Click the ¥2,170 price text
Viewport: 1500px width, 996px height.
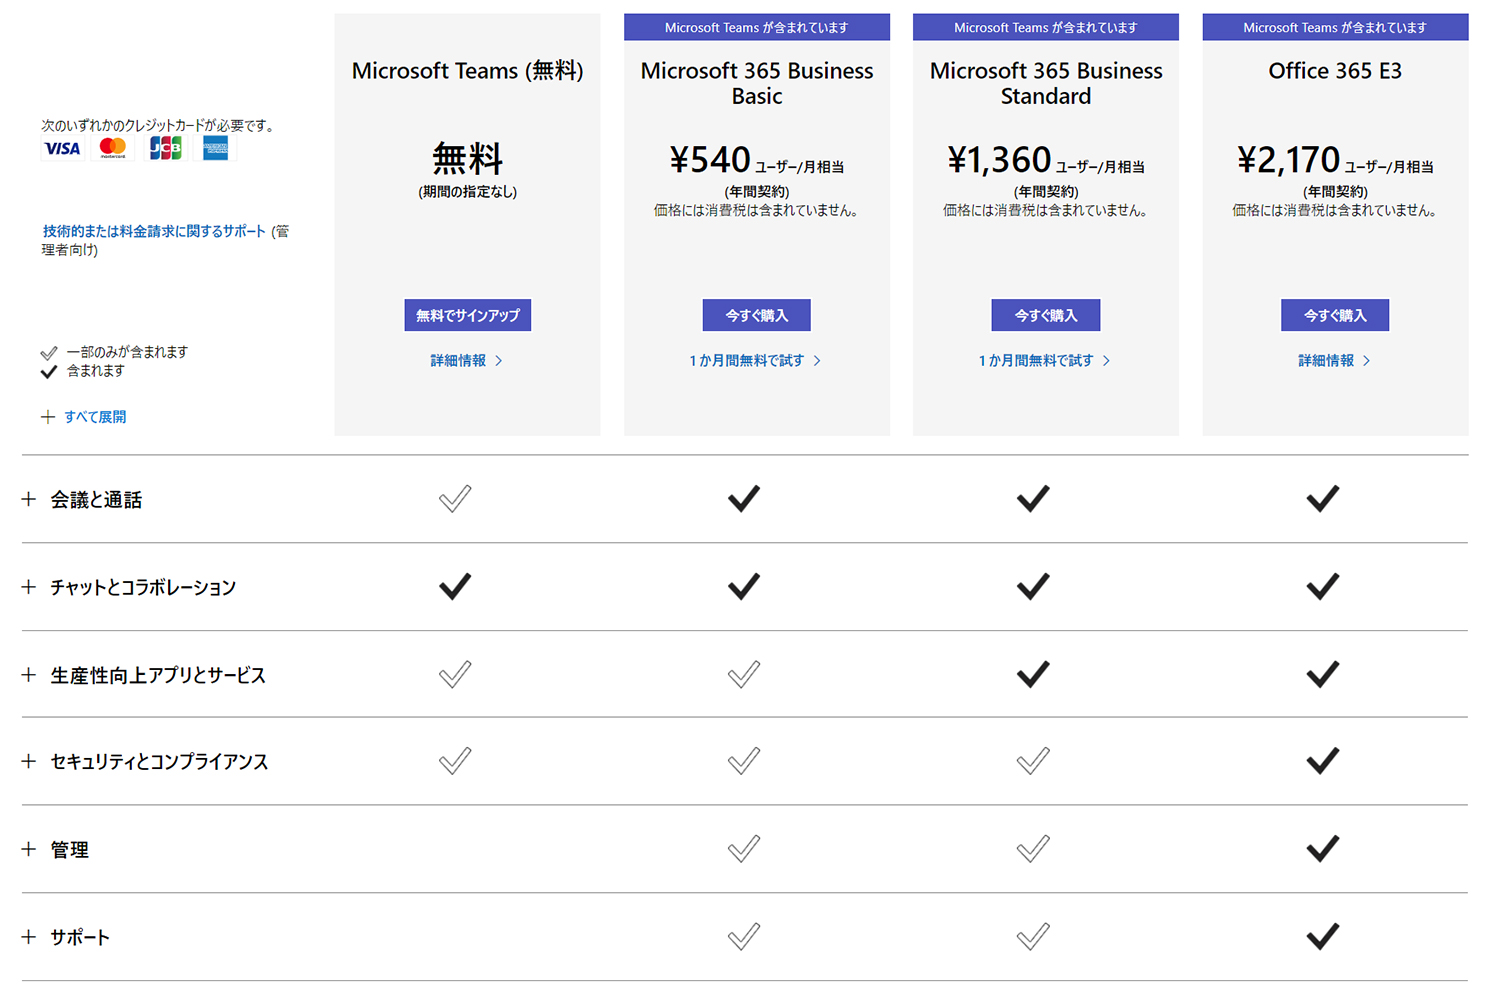(1288, 160)
